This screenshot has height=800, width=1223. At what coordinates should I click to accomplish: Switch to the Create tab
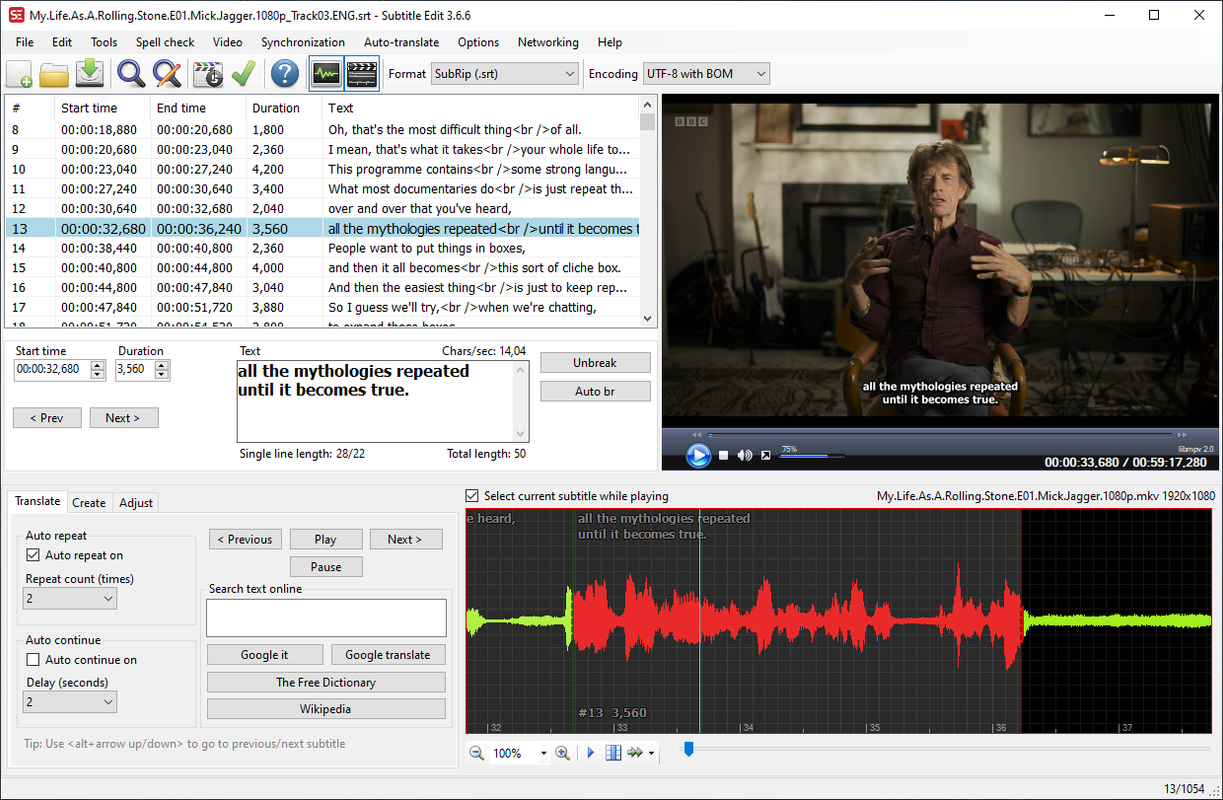89,503
